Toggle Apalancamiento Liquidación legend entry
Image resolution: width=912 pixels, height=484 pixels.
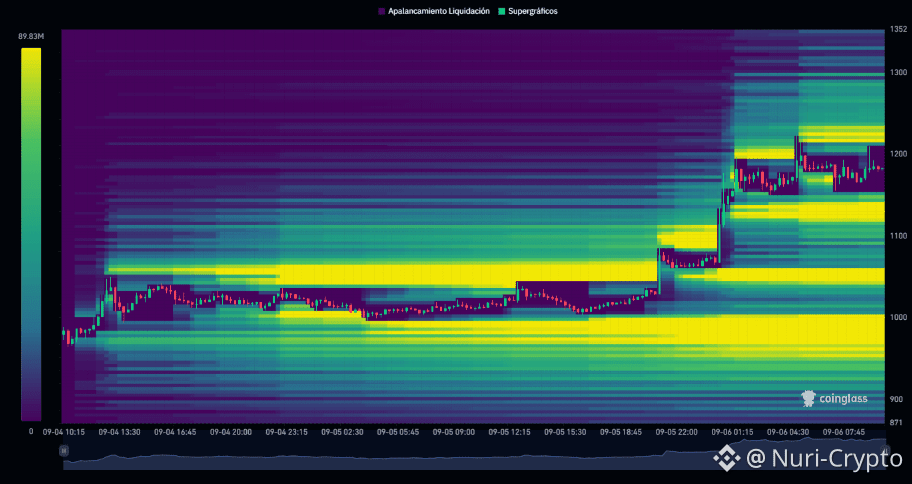[434, 11]
